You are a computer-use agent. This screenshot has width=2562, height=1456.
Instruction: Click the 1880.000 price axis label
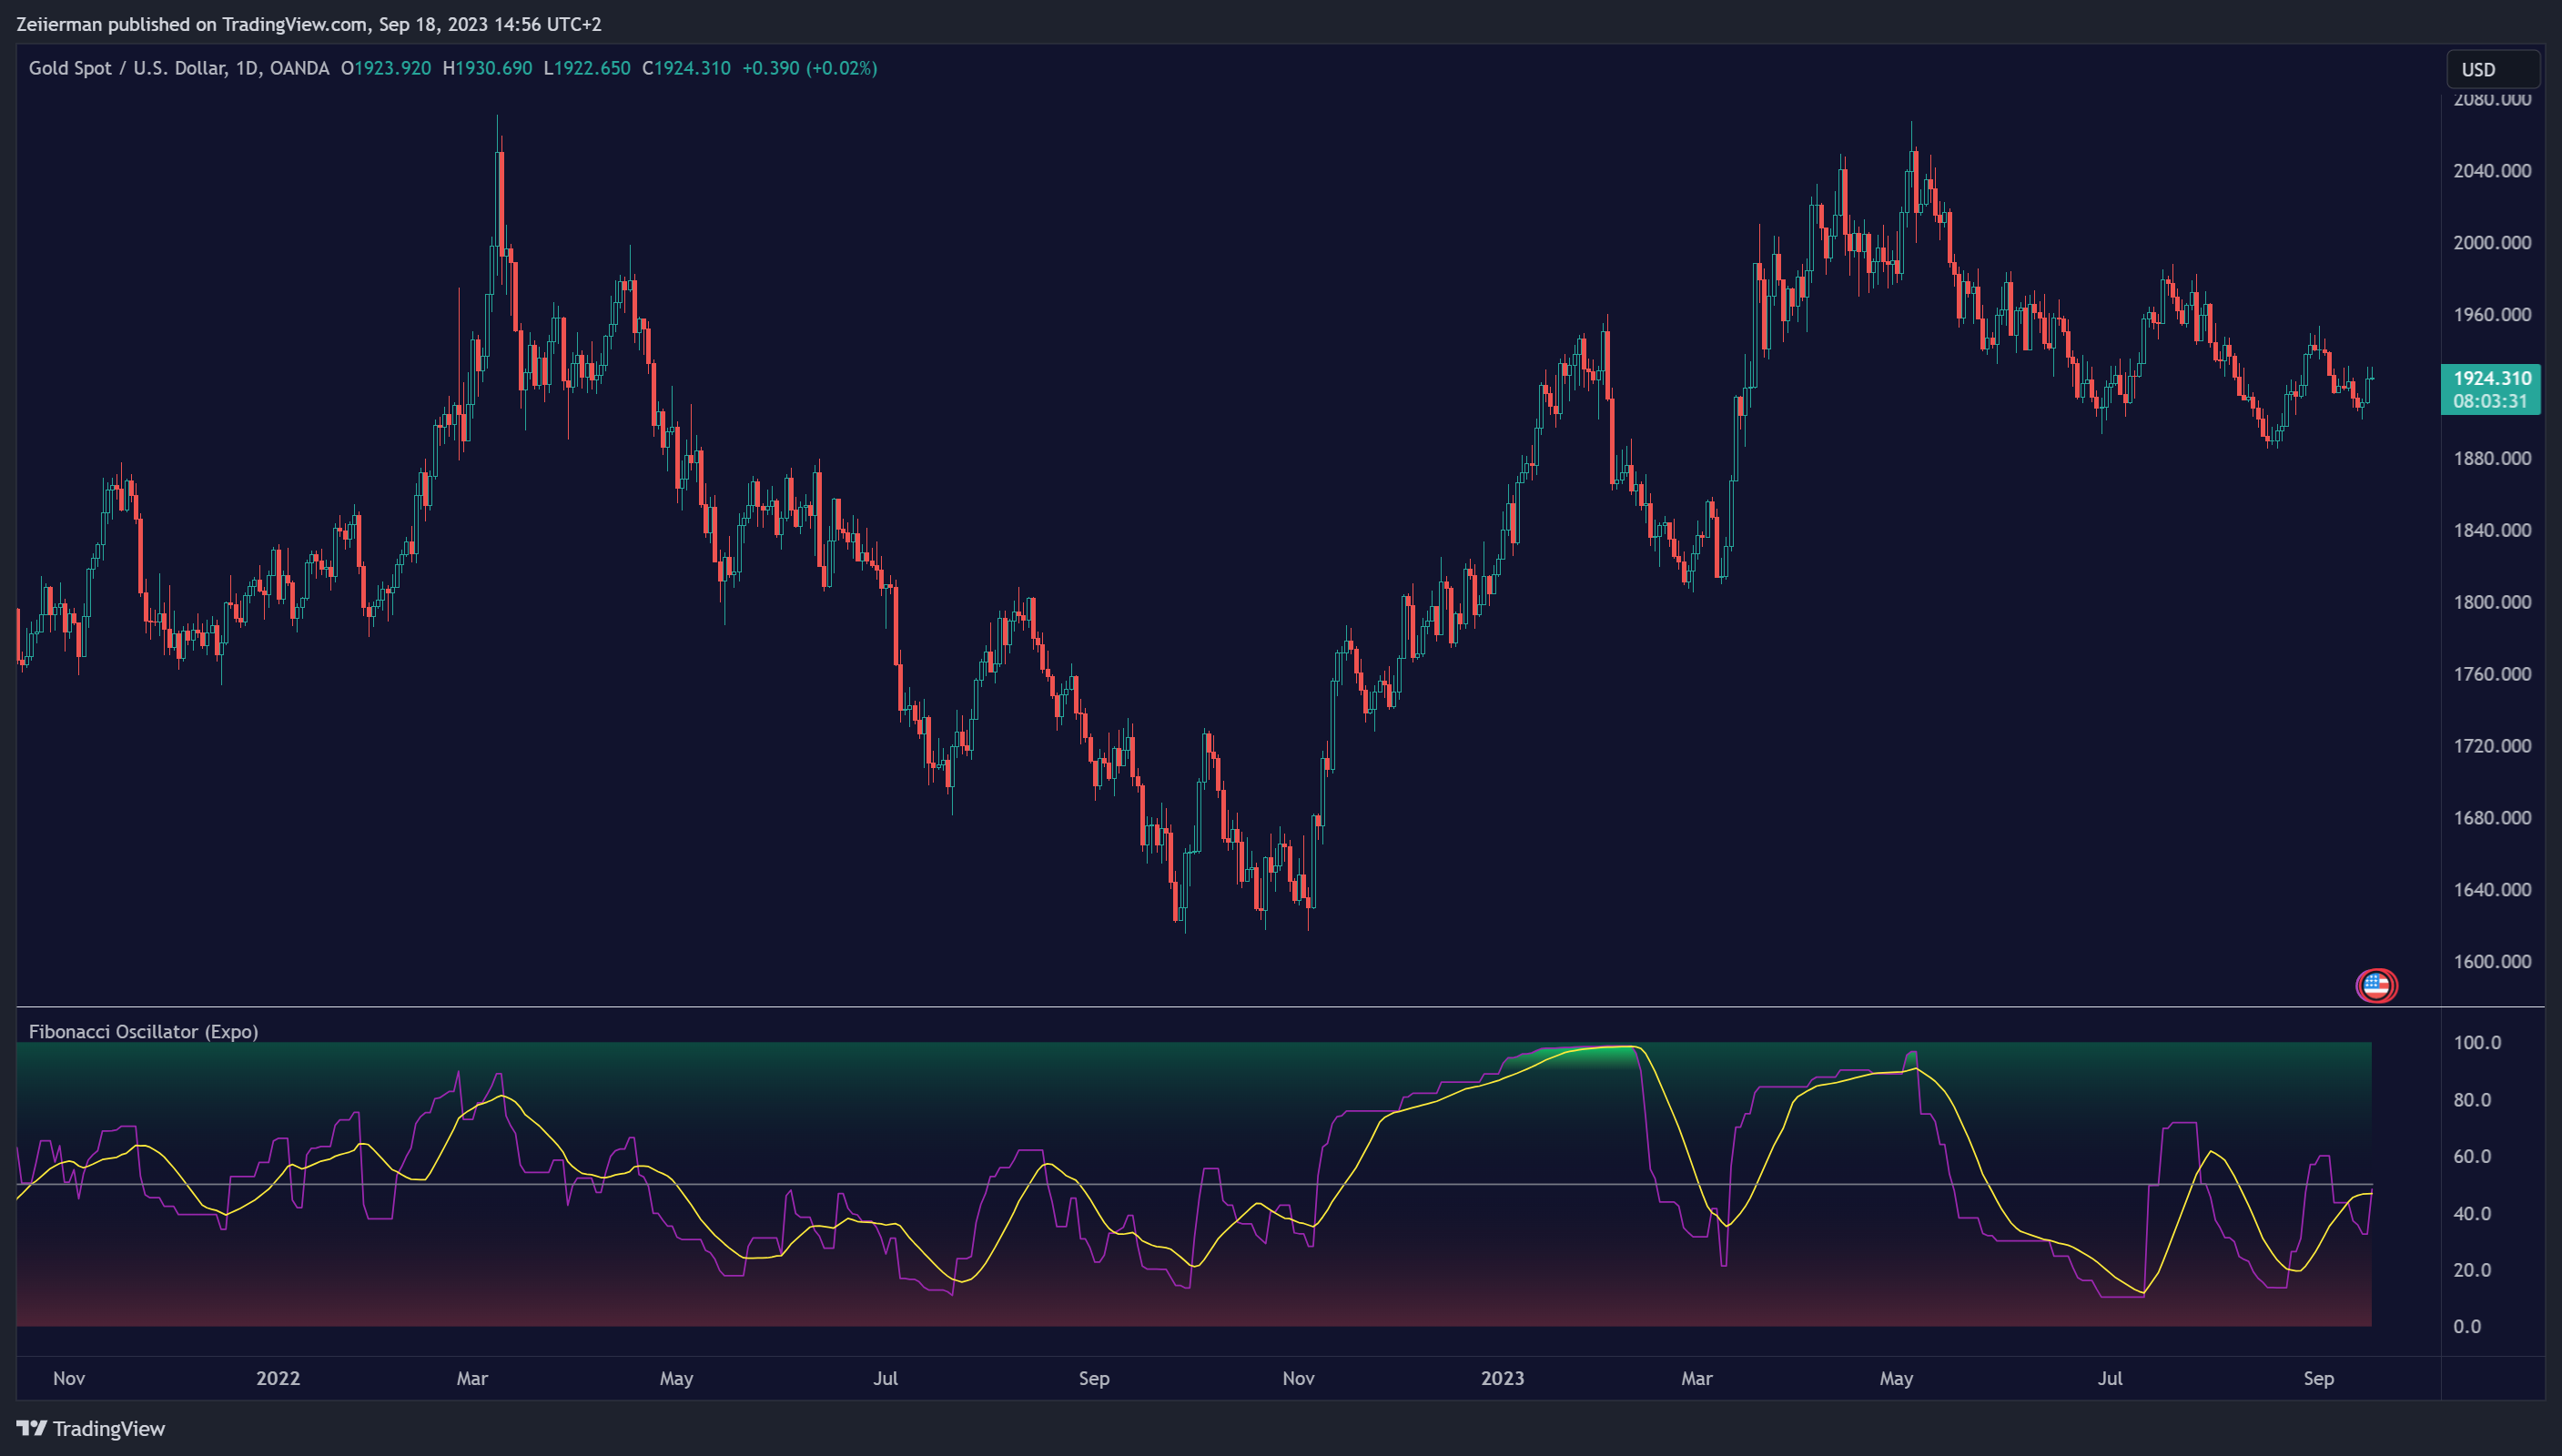(x=2492, y=458)
